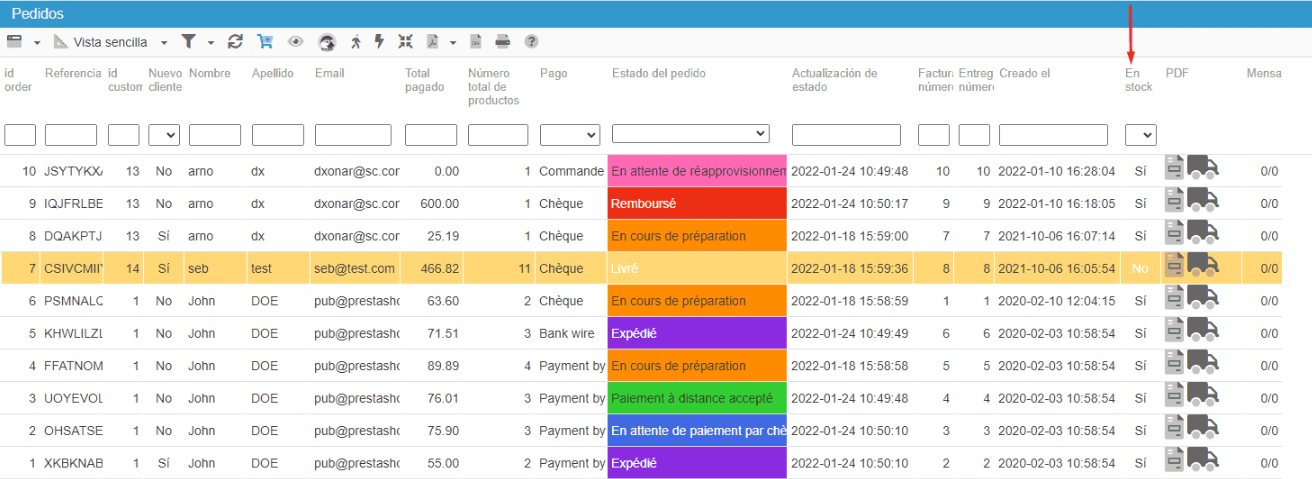Click the collapse arrows toolbar icon
Viewport: 1312px width, 479px height.
tap(405, 42)
